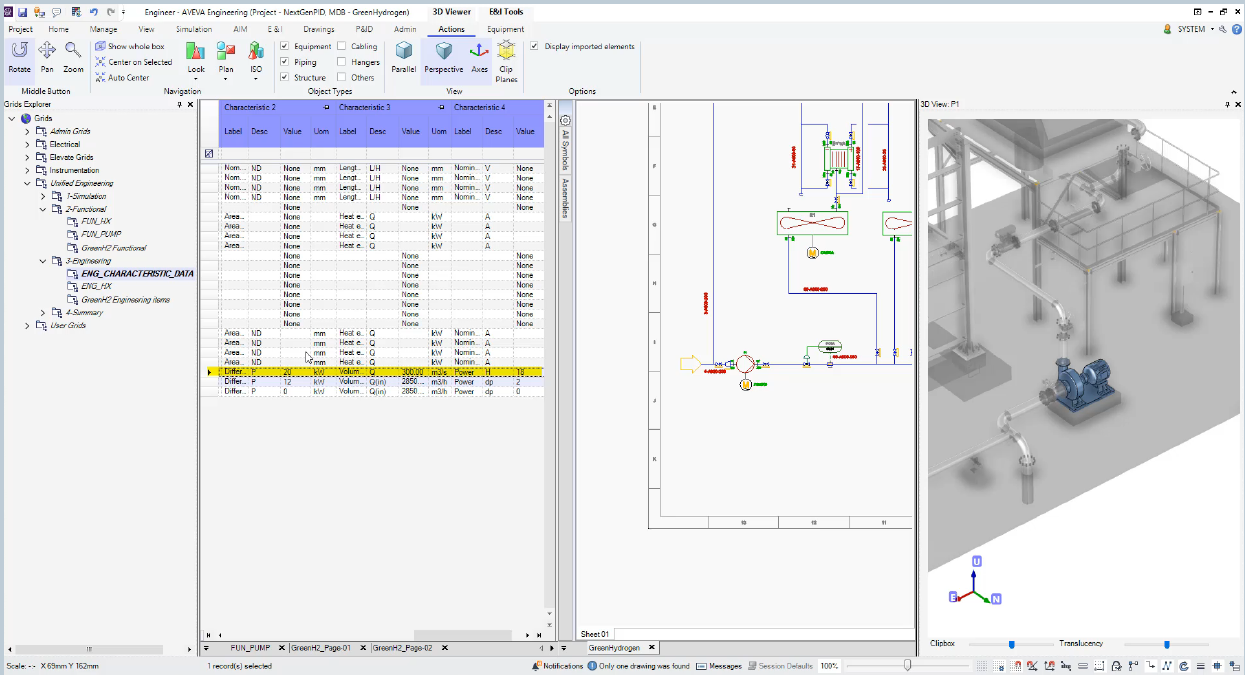Pin the 3D View P1 panel
Screen dimensions: 1245x675
[1227, 104]
